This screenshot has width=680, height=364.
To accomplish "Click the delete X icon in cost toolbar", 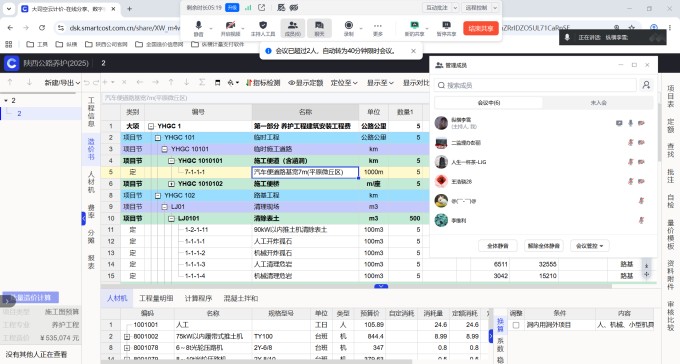I will pos(124,82).
